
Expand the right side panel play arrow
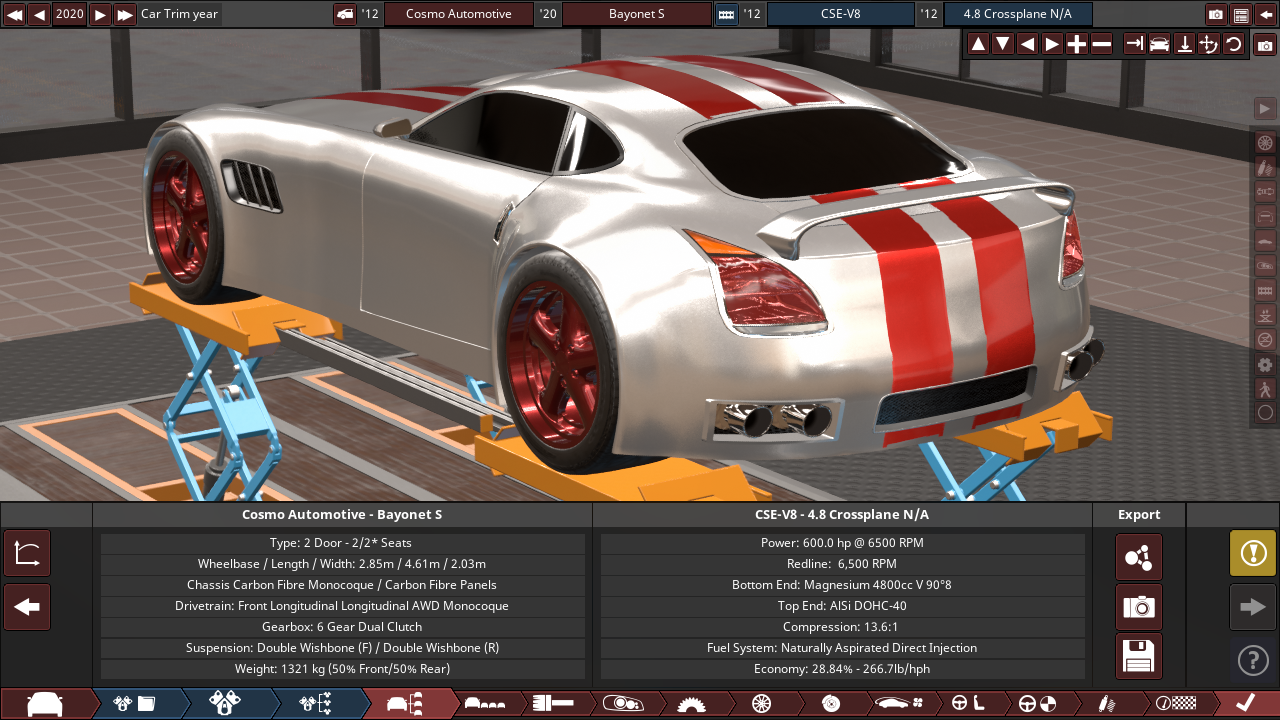point(1265,108)
